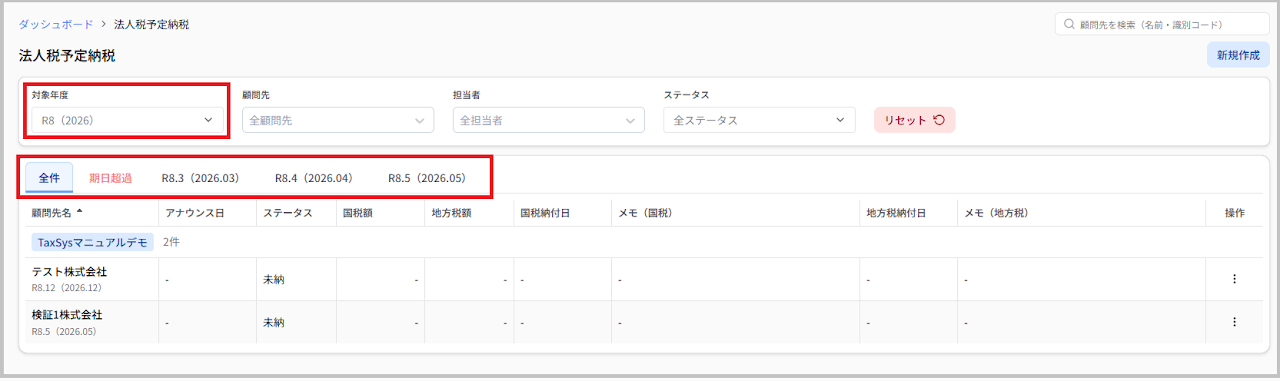This screenshot has height=381, width=1280.
Task: Click 未納 status in テスト株式会社 row
Action: pyautogui.click(x=273, y=279)
